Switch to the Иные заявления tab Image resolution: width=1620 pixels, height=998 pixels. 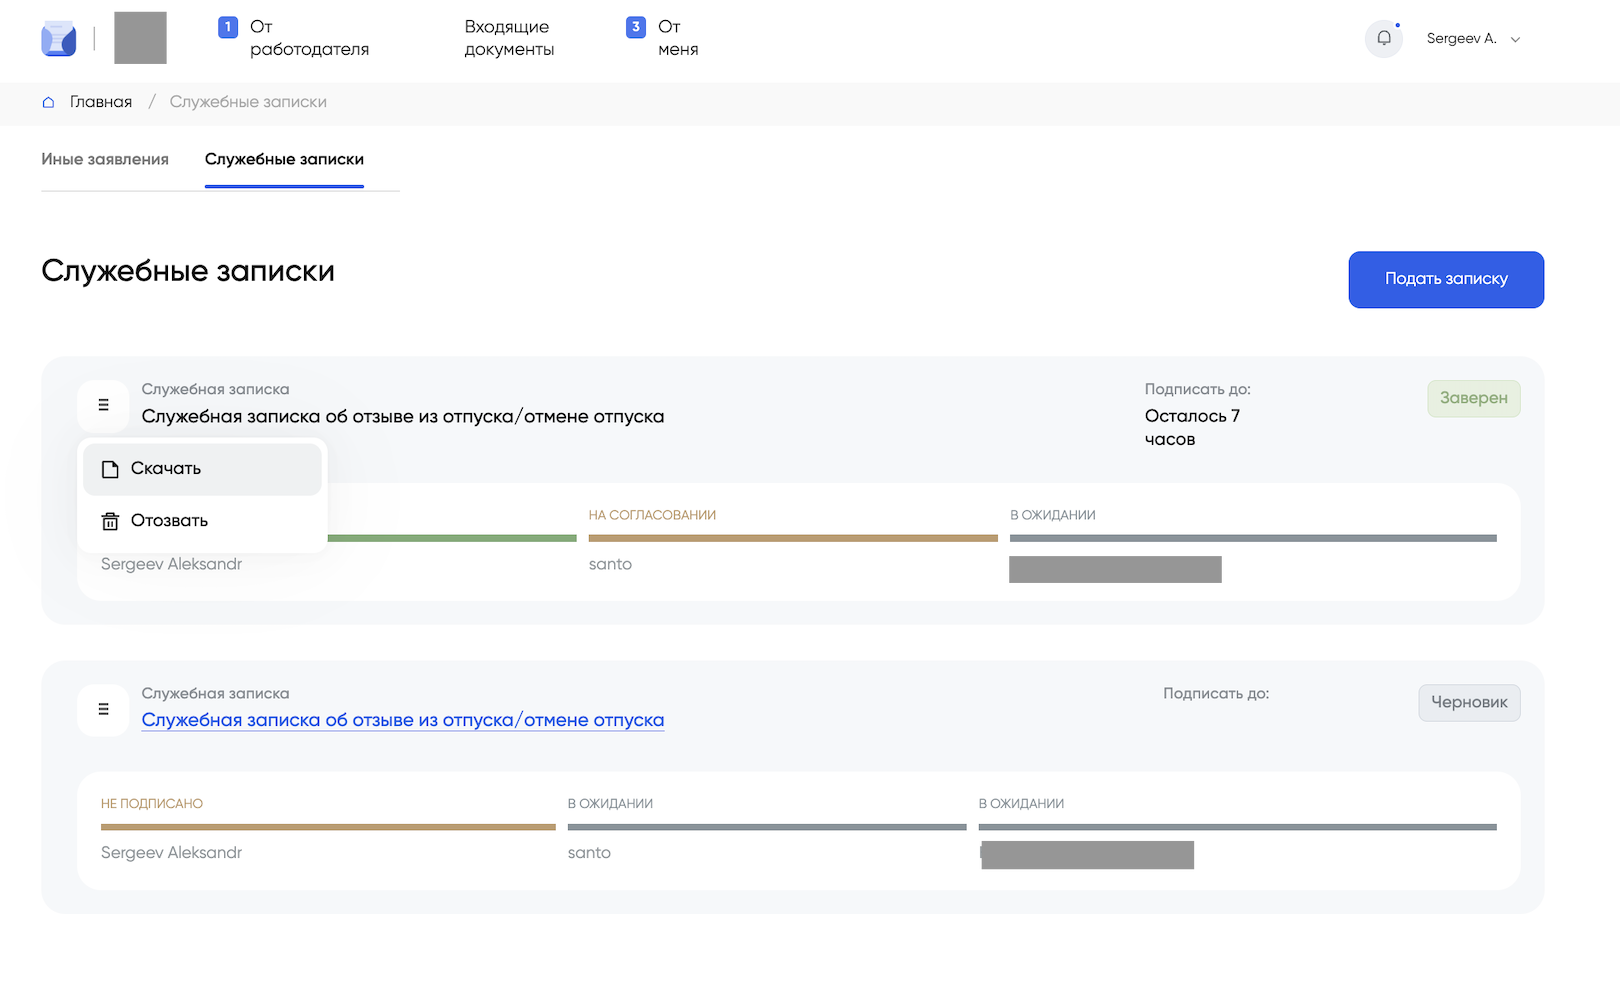105,159
